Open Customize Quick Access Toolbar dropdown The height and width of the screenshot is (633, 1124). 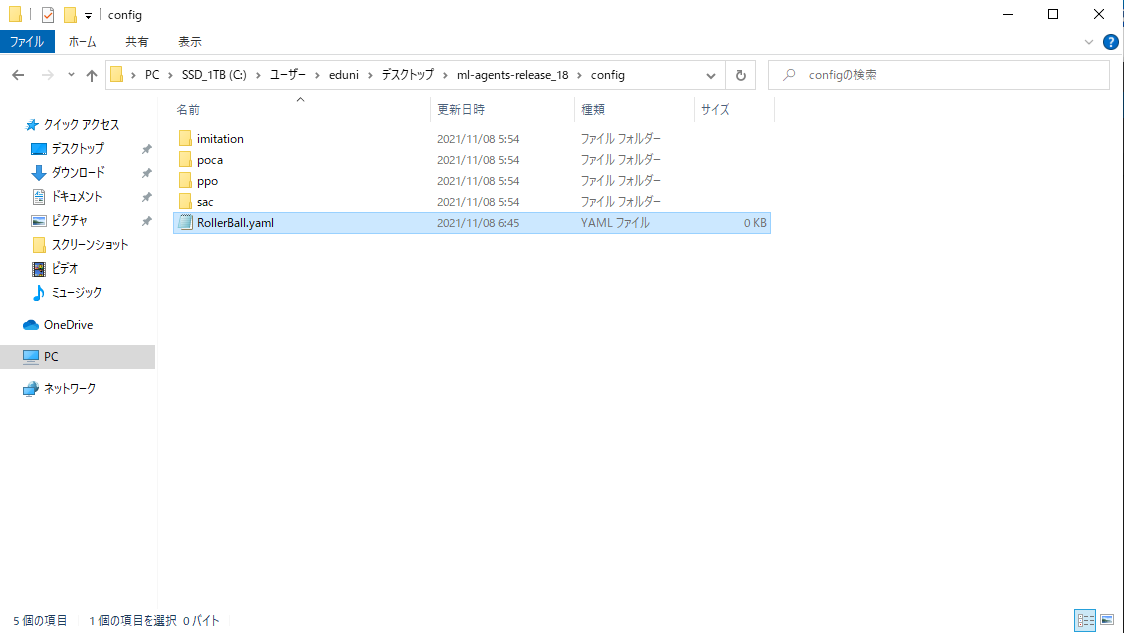pos(88,15)
